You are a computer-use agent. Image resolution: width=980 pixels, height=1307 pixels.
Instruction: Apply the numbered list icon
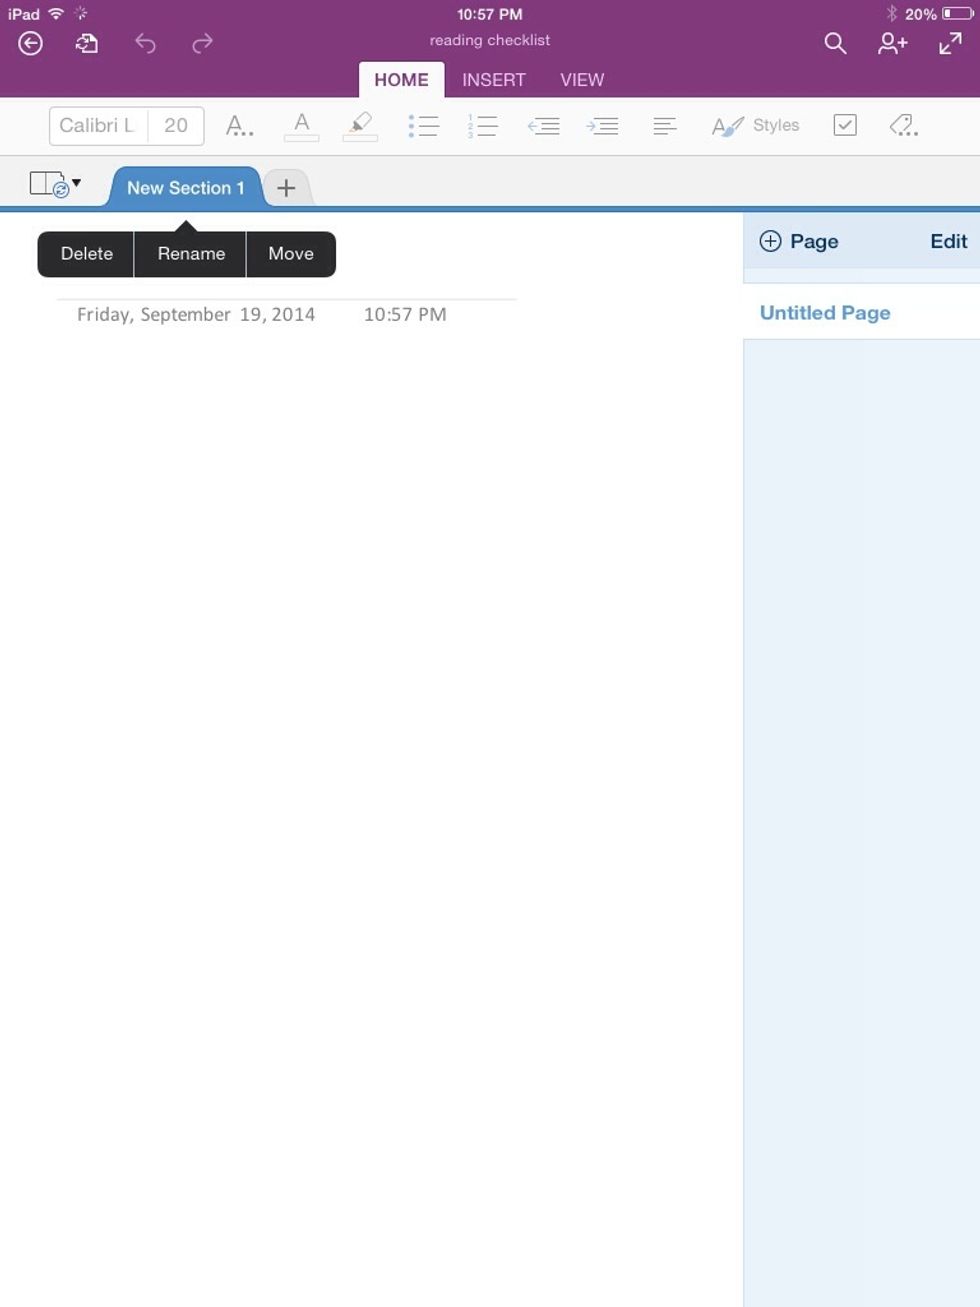[482, 125]
